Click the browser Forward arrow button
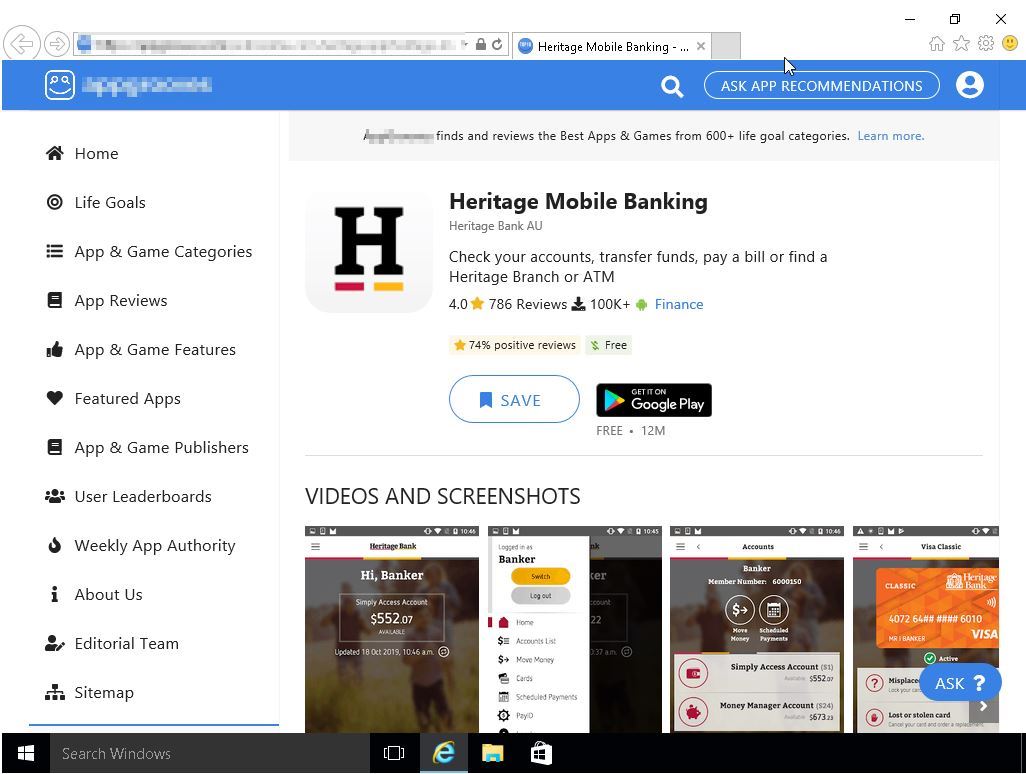This screenshot has width=1026, height=774. [57, 44]
